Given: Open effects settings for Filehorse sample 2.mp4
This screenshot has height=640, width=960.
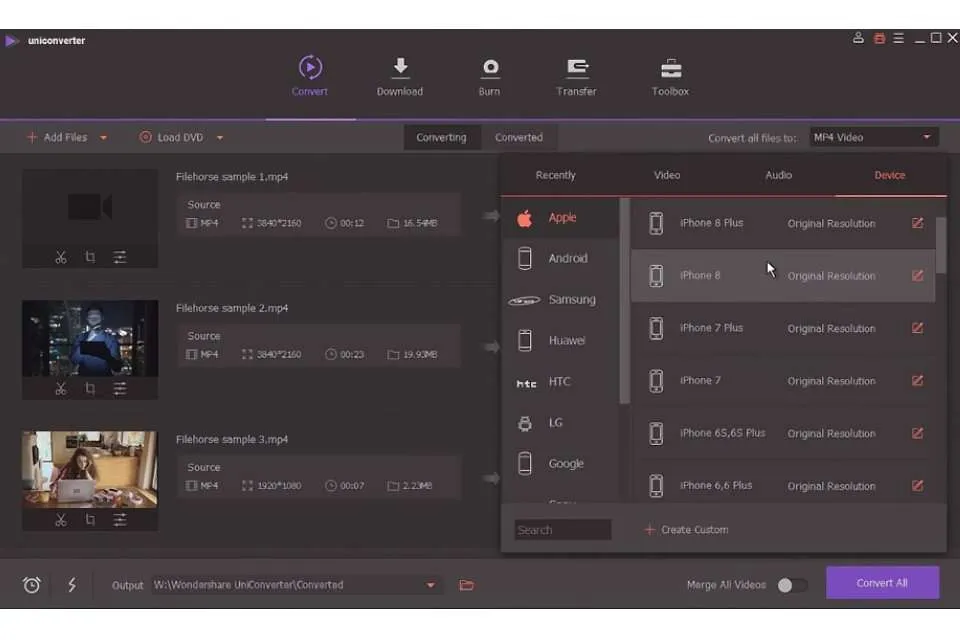Looking at the screenshot, I should (120, 388).
